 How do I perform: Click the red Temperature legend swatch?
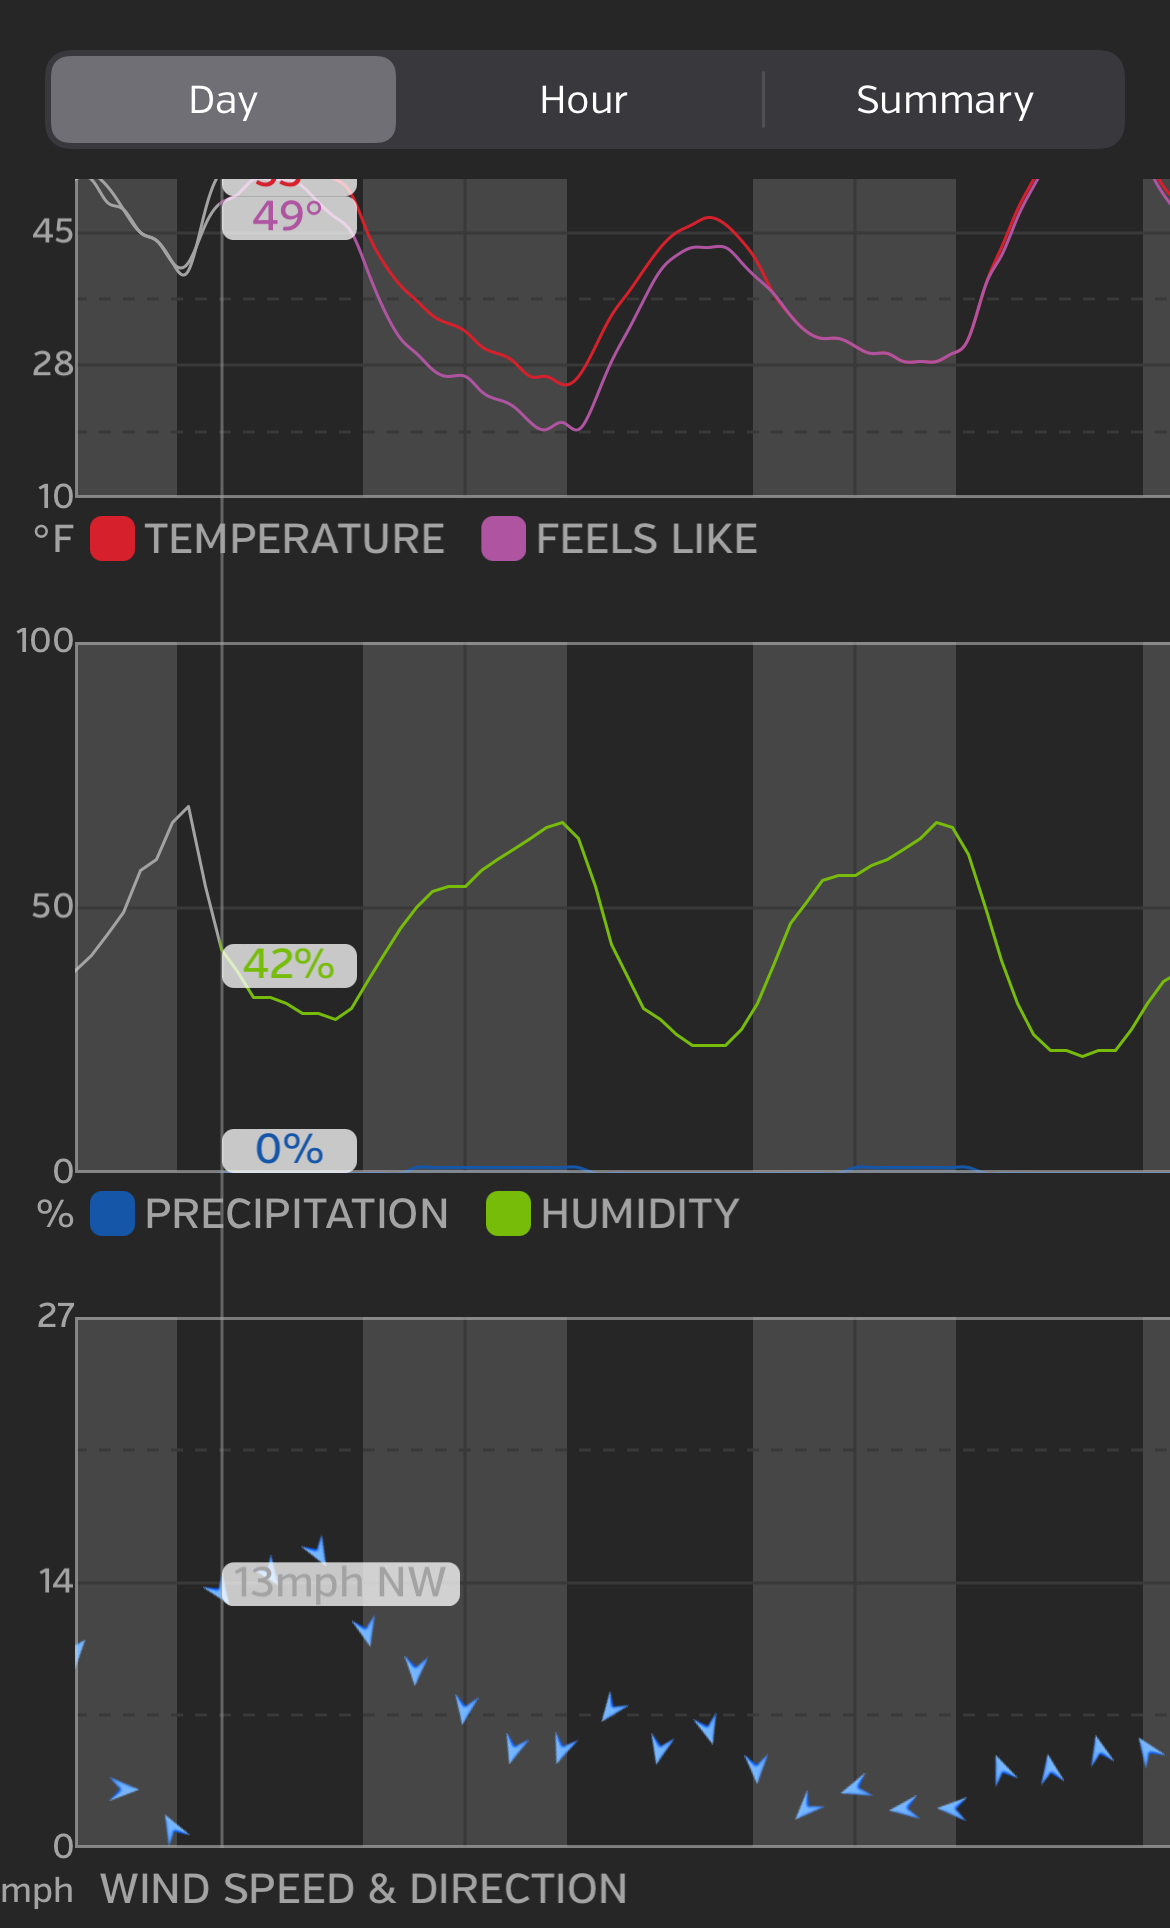(x=112, y=539)
